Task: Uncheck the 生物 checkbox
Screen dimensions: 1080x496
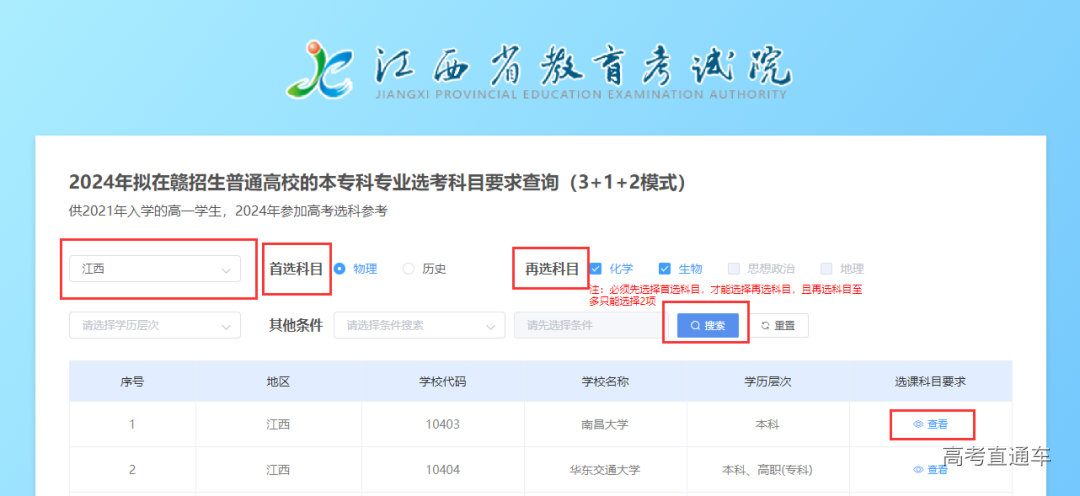Action: coord(664,269)
